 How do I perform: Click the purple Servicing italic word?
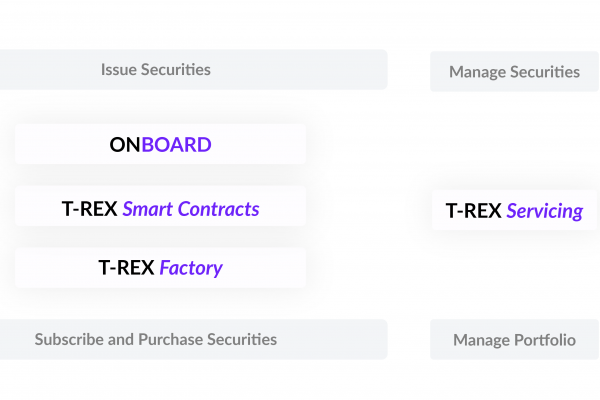pyautogui.click(x=545, y=211)
